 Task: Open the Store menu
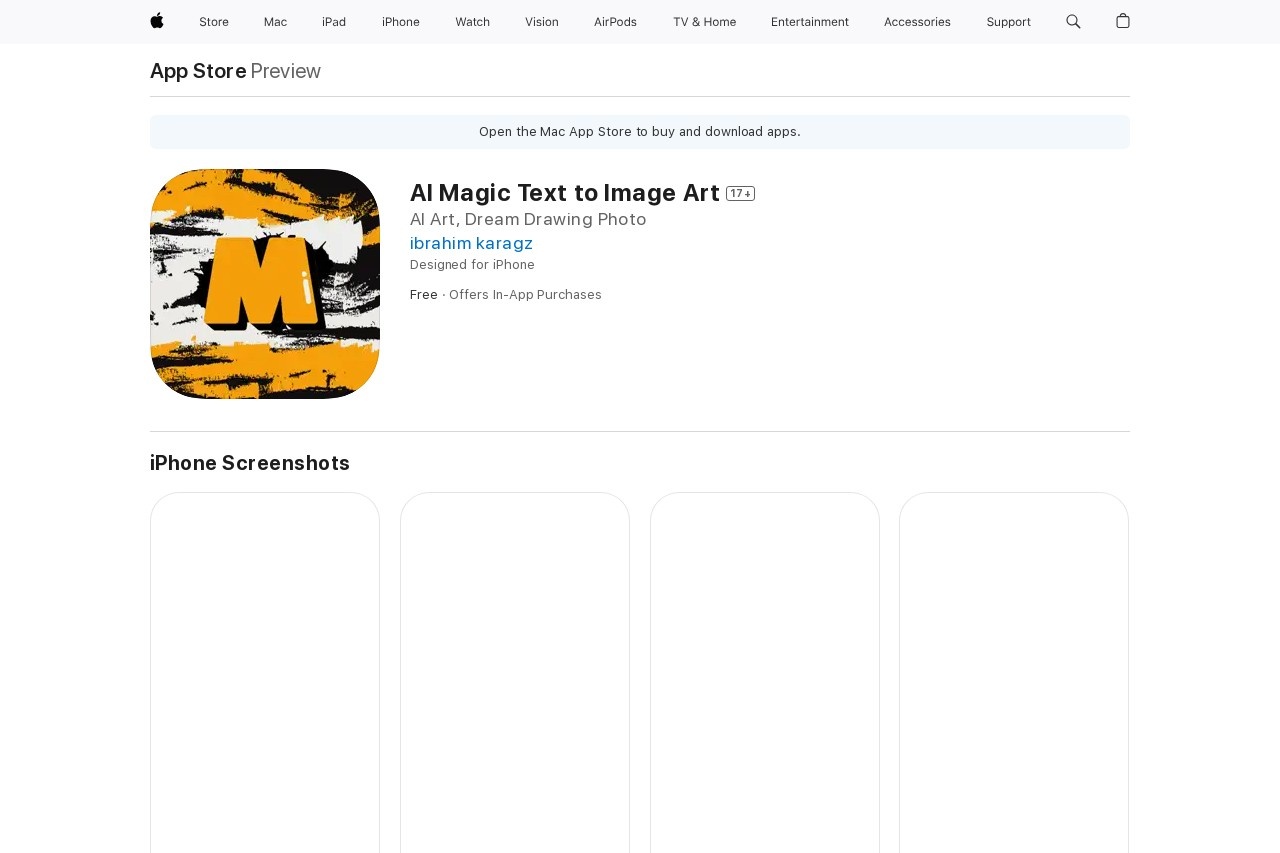point(214,22)
